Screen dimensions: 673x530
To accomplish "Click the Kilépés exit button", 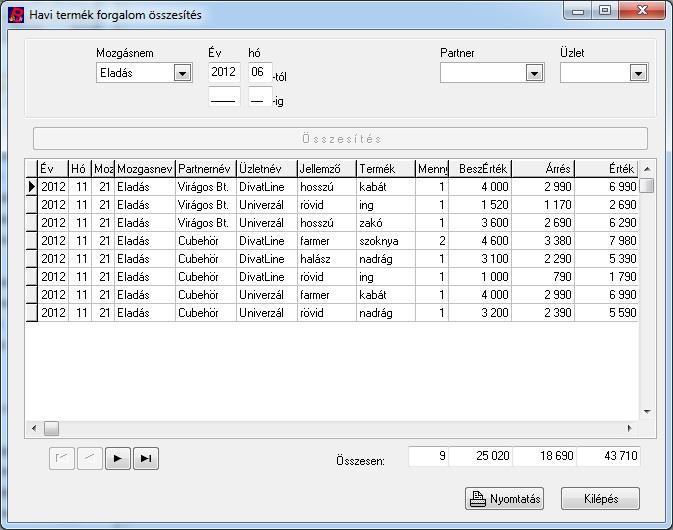I will click(600, 499).
